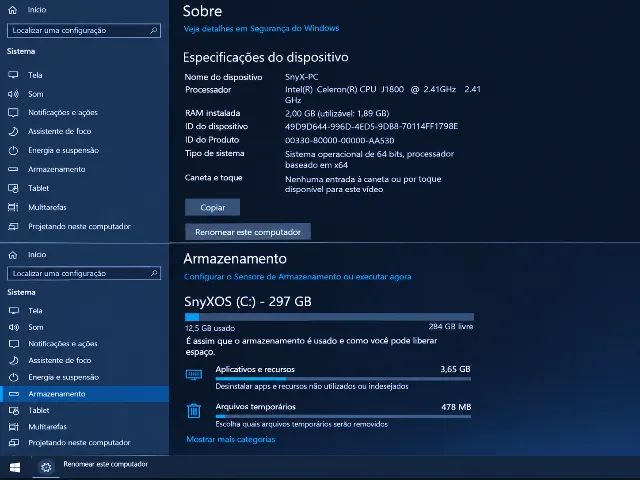Open Multitarefas icon in Sobre window sidebar
Screen dimensions: 640x480
point(13,207)
